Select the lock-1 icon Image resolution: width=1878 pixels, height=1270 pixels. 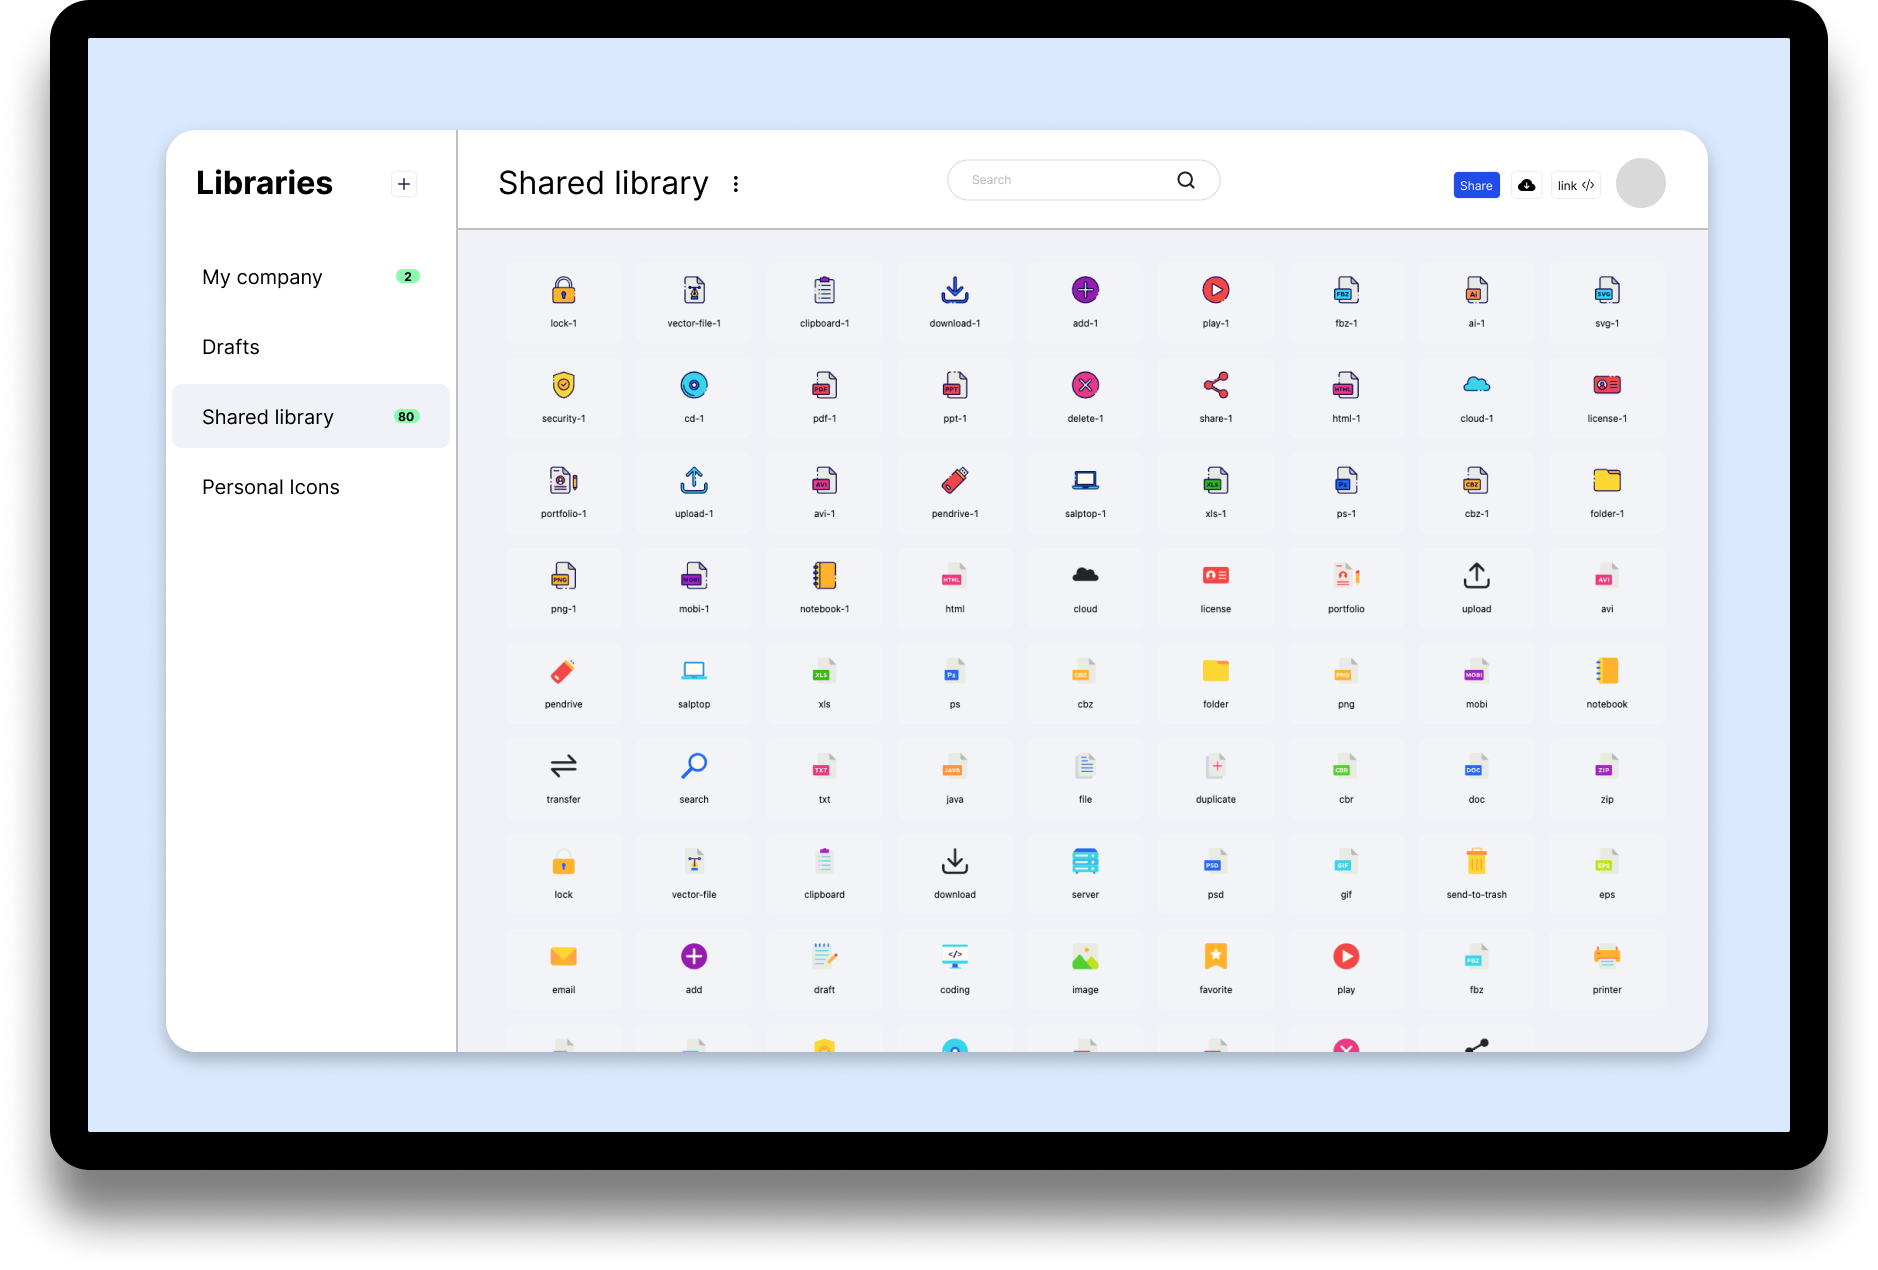pyautogui.click(x=563, y=291)
